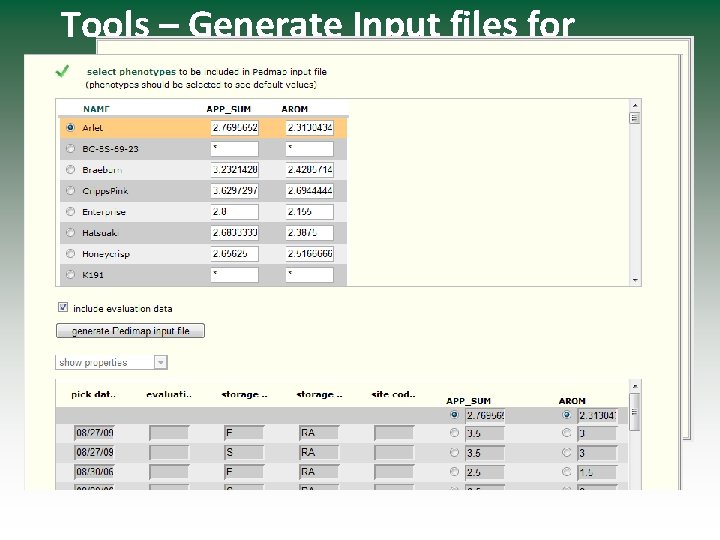Viewport: 720px width, 540px height.
Task: Click Braeburn APP_SUM value field
Action: point(235,170)
